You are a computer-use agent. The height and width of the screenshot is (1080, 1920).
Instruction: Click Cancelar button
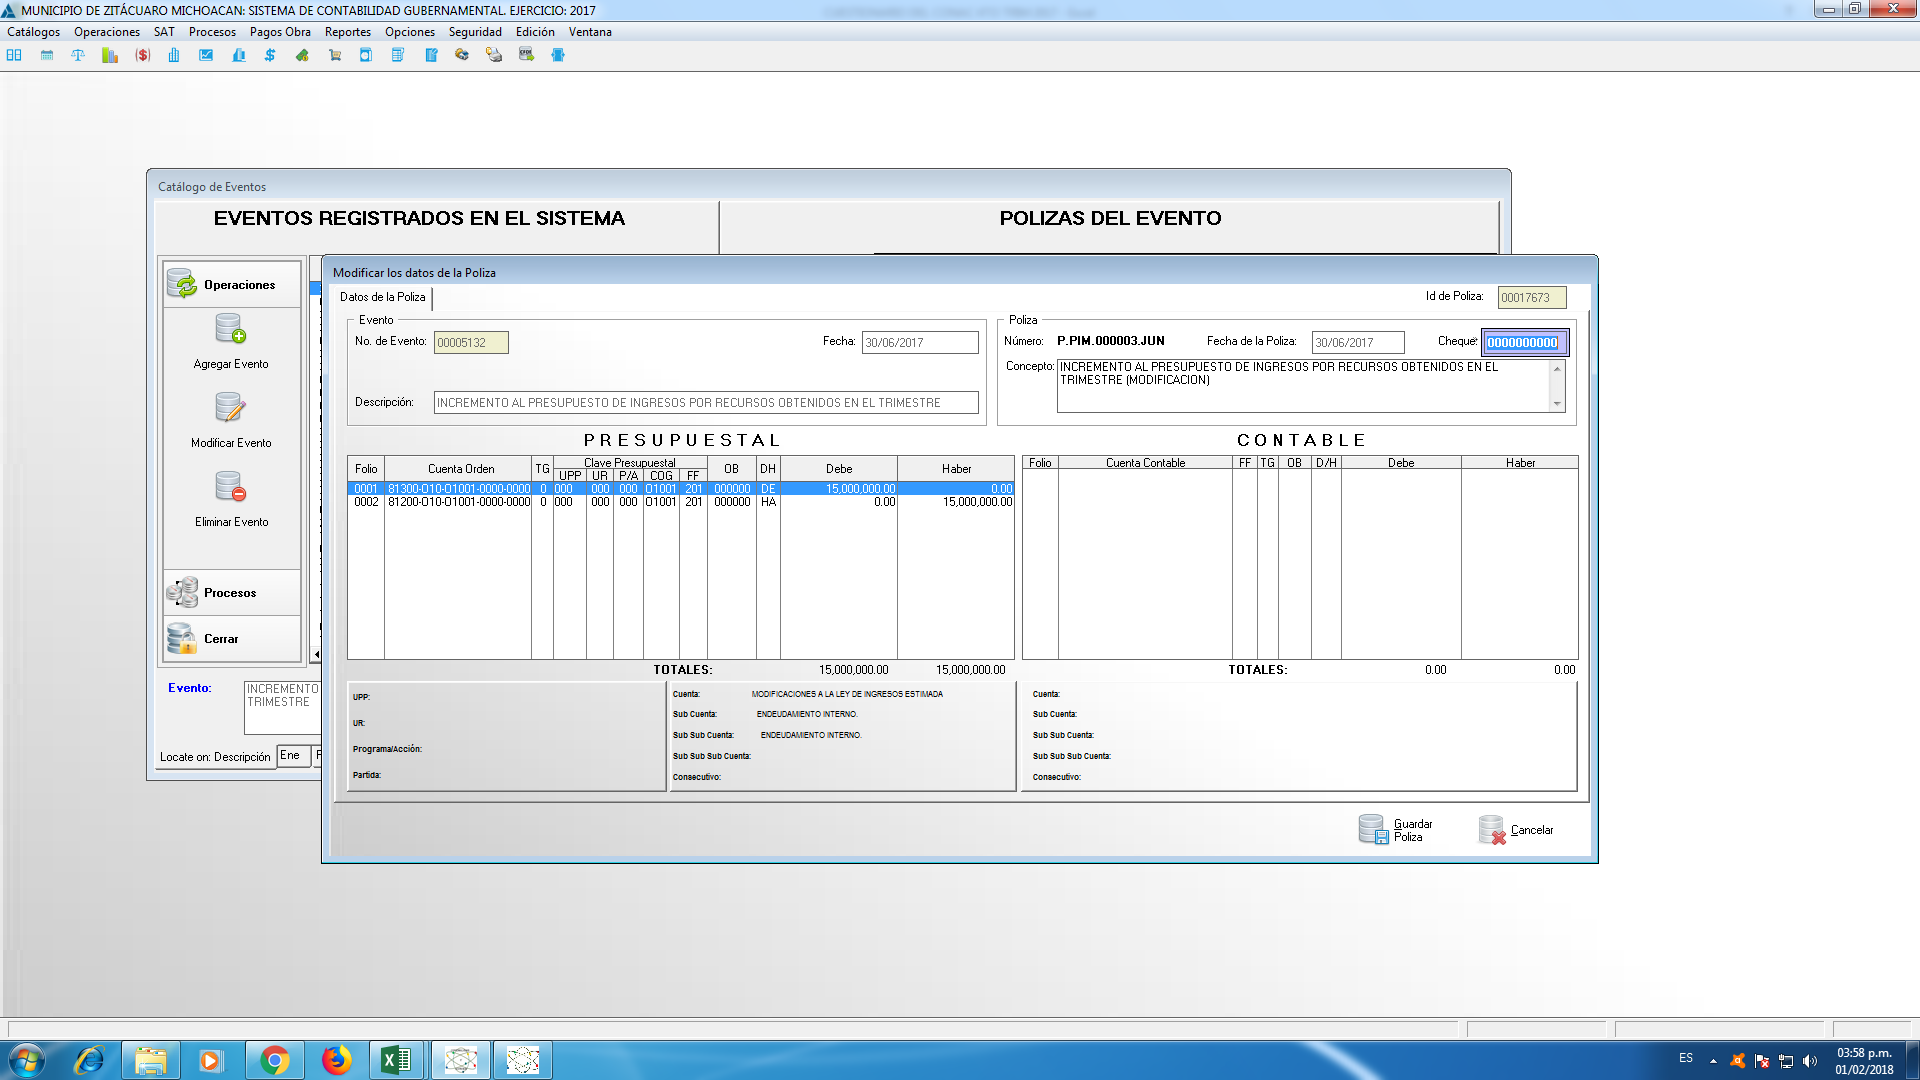tap(1516, 830)
